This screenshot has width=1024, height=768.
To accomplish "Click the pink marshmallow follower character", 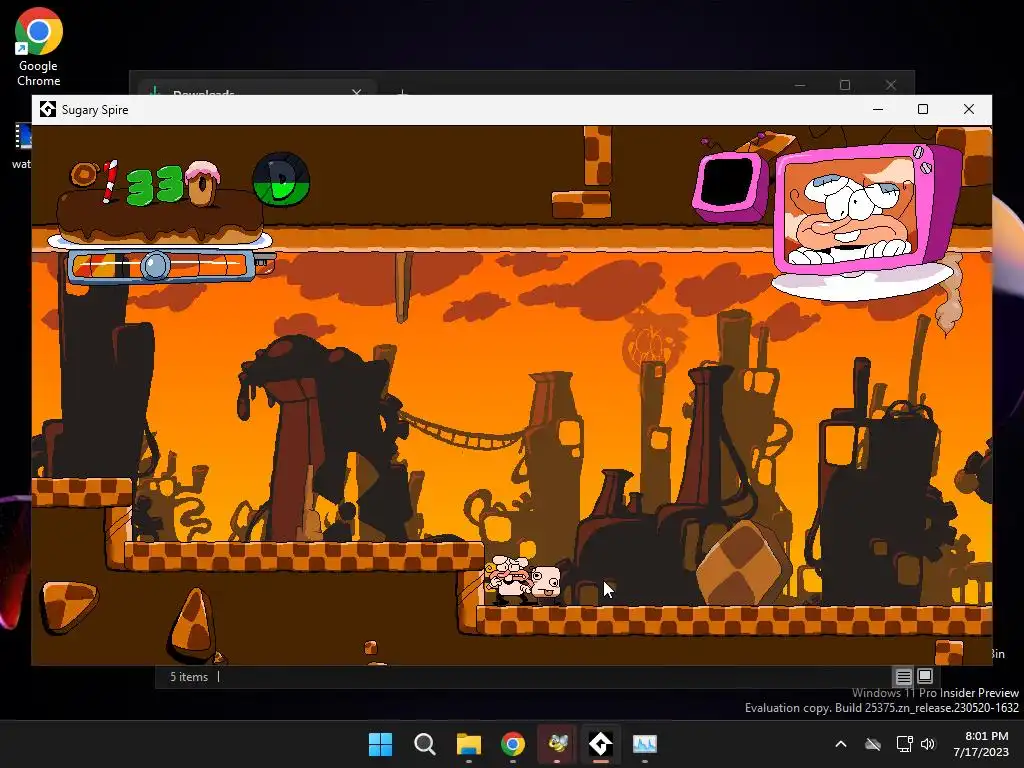I will pyautogui.click(x=546, y=584).
